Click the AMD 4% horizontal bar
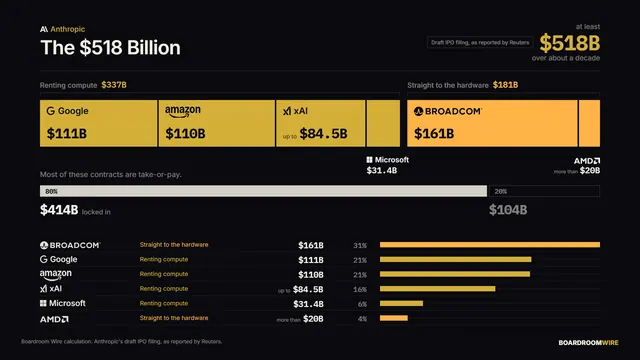640x360 pixels. coord(394,318)
